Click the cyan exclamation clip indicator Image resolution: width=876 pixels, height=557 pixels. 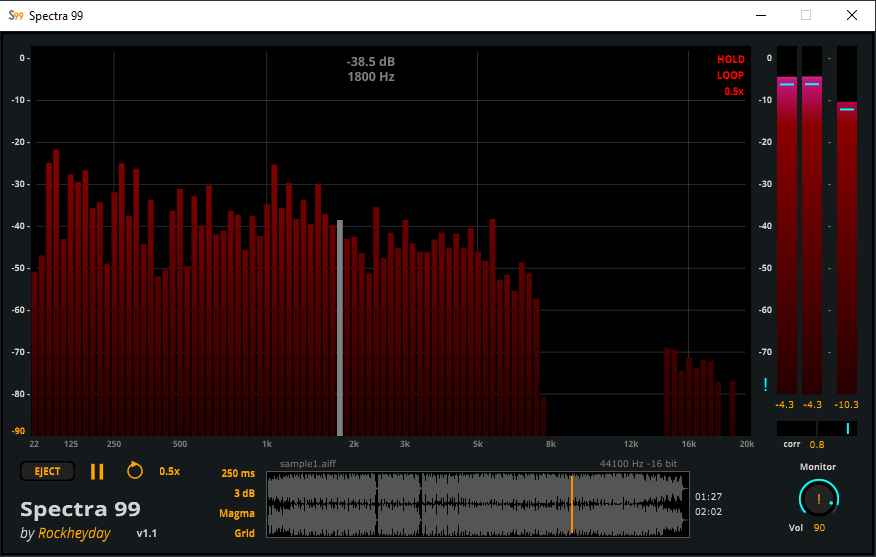click(x=765, y=384)
